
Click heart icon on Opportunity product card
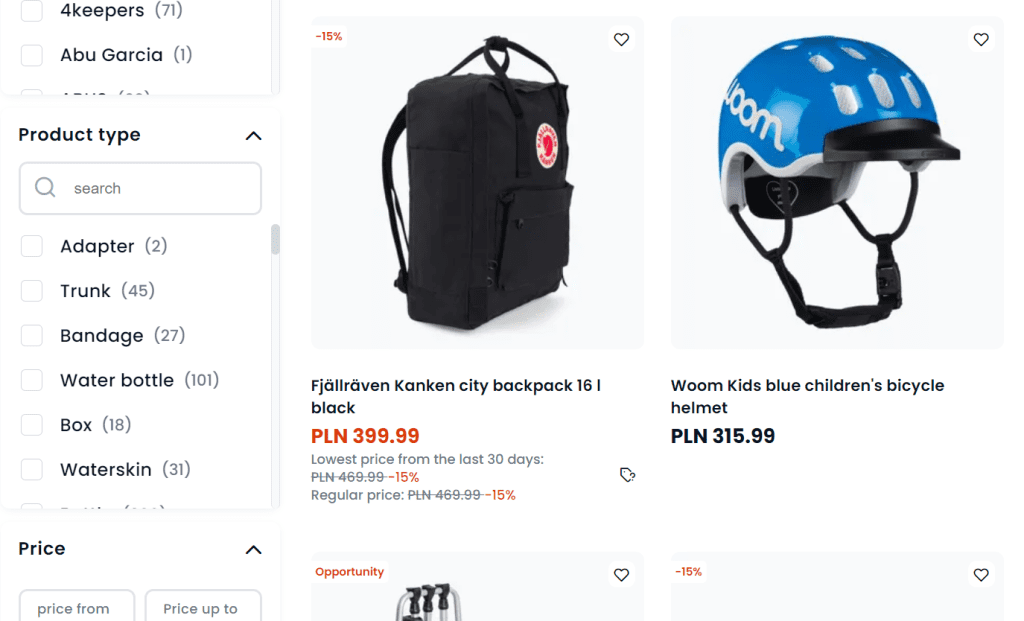coord(621,575)
